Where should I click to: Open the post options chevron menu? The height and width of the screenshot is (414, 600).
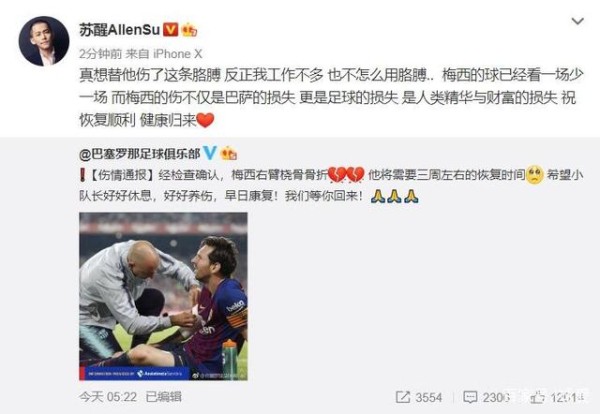[577, 21]
